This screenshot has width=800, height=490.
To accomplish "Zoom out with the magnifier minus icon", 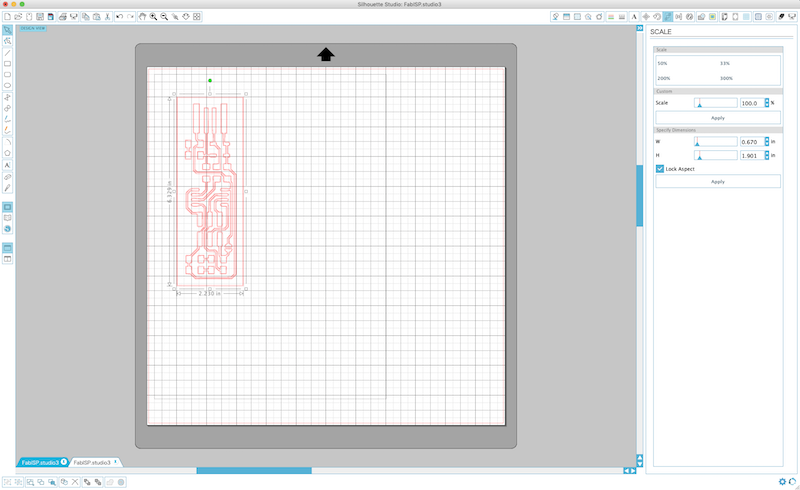I will point(164,17).
